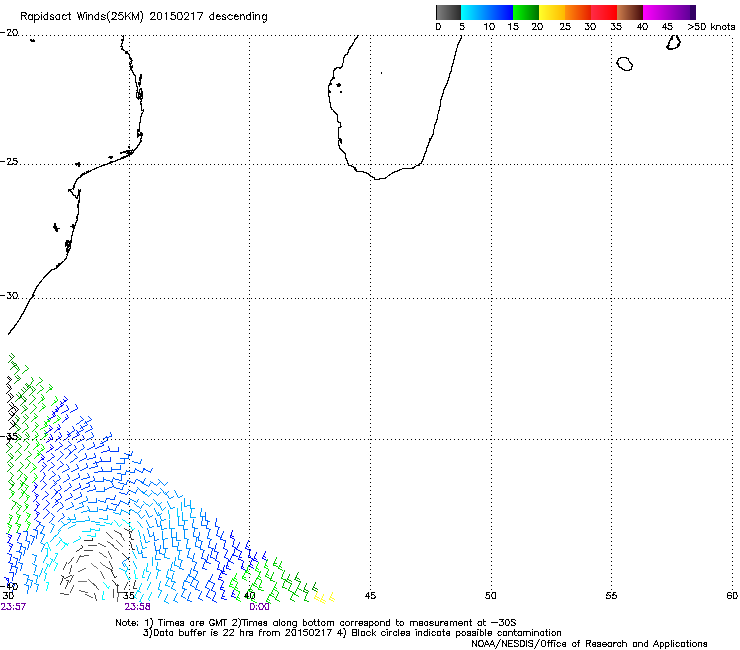Click the latitude label '-20'
The width and height of the screenshot is (740, 650).
9,33
